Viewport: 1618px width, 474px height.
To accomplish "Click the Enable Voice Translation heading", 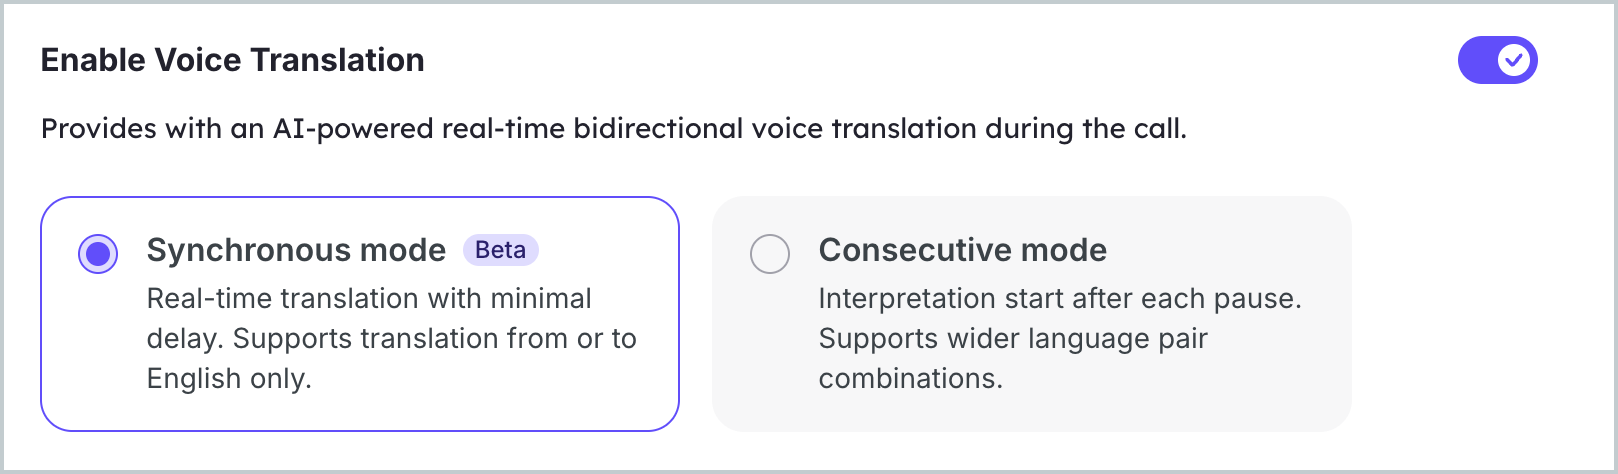I will [232, 60].
